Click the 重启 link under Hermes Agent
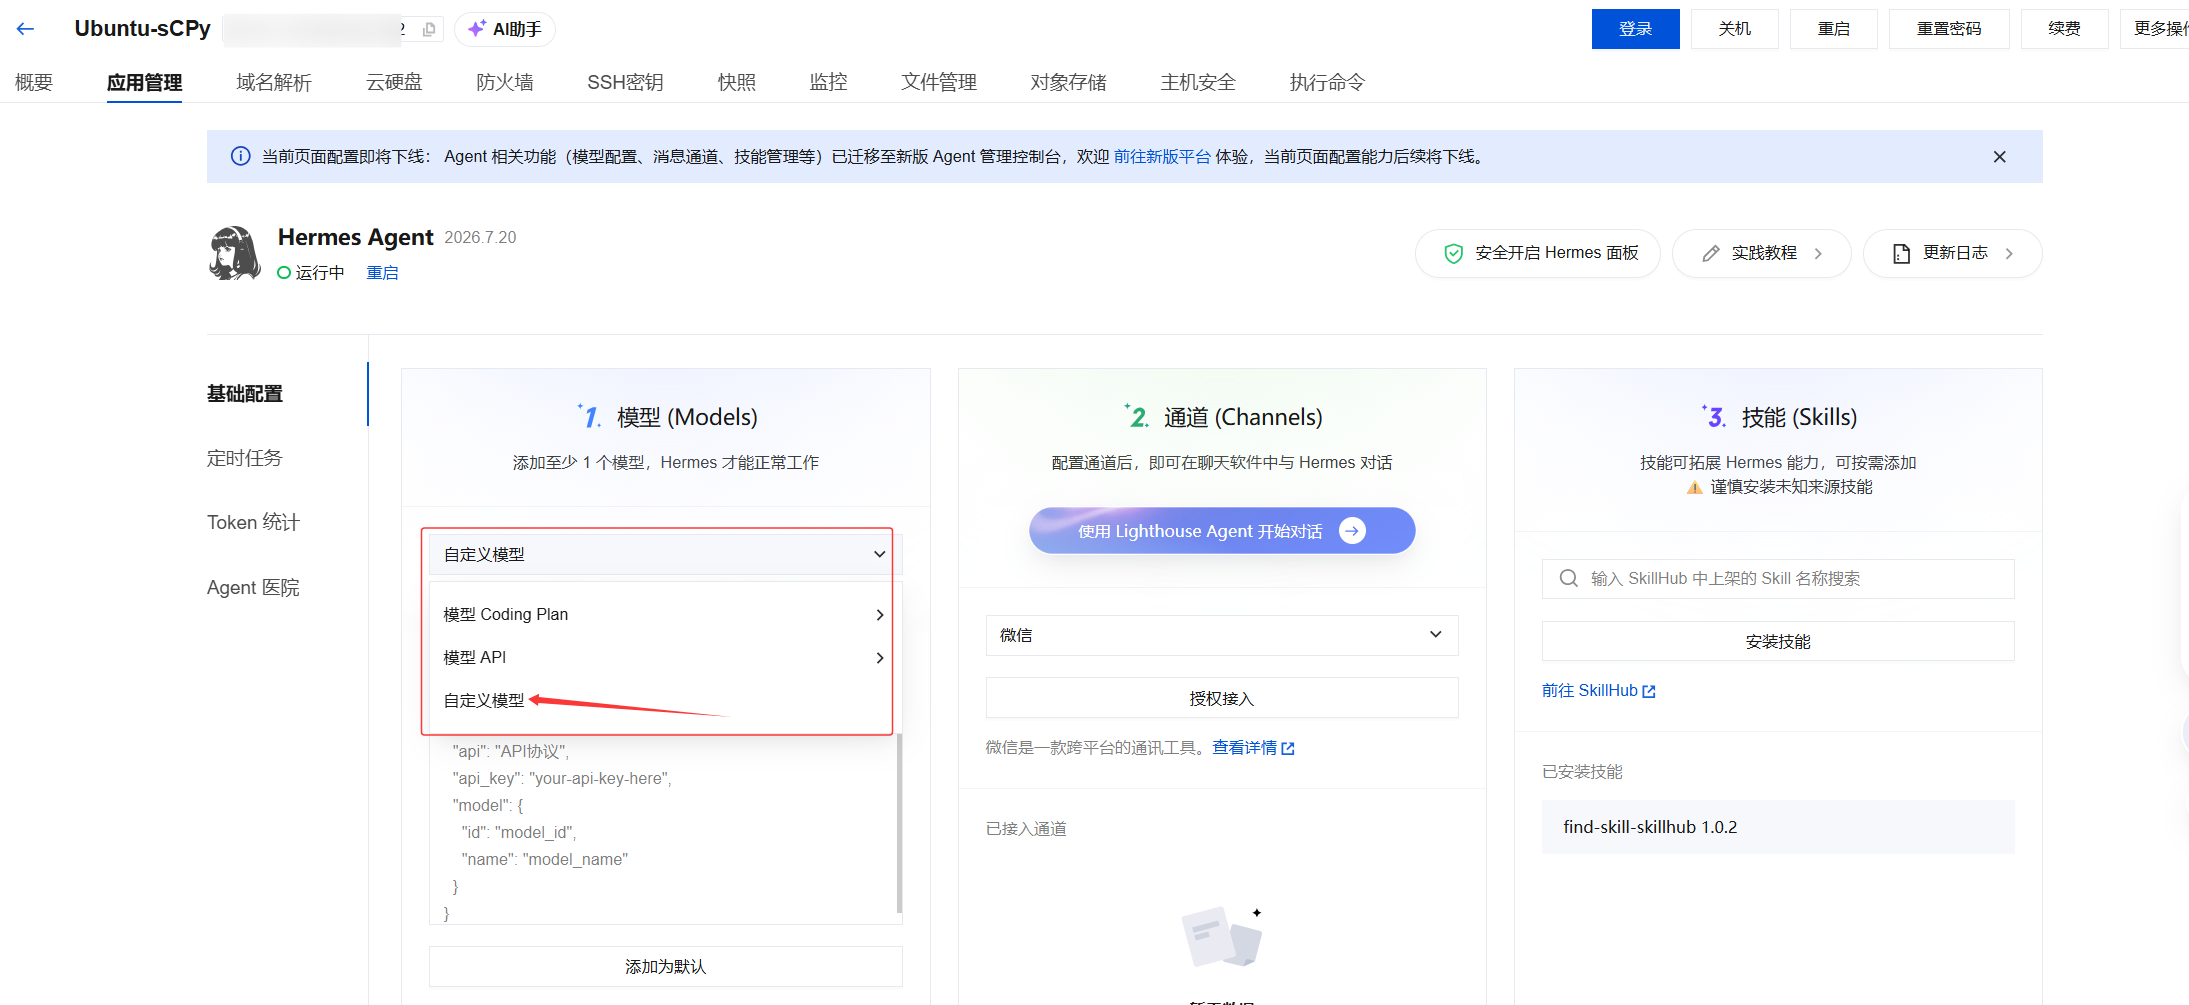 click(382, 273)
